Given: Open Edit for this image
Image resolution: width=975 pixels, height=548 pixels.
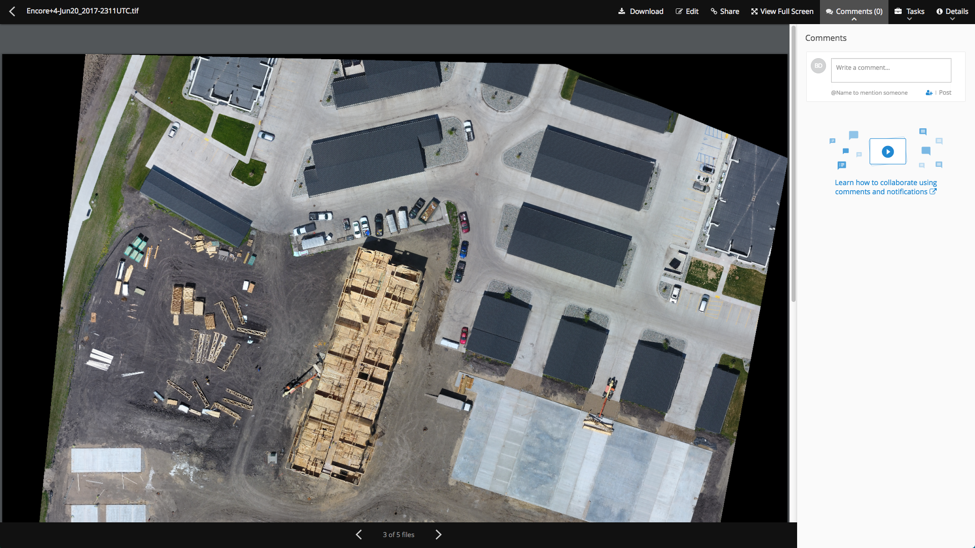Looking at the screenshot, I should 687,11.
